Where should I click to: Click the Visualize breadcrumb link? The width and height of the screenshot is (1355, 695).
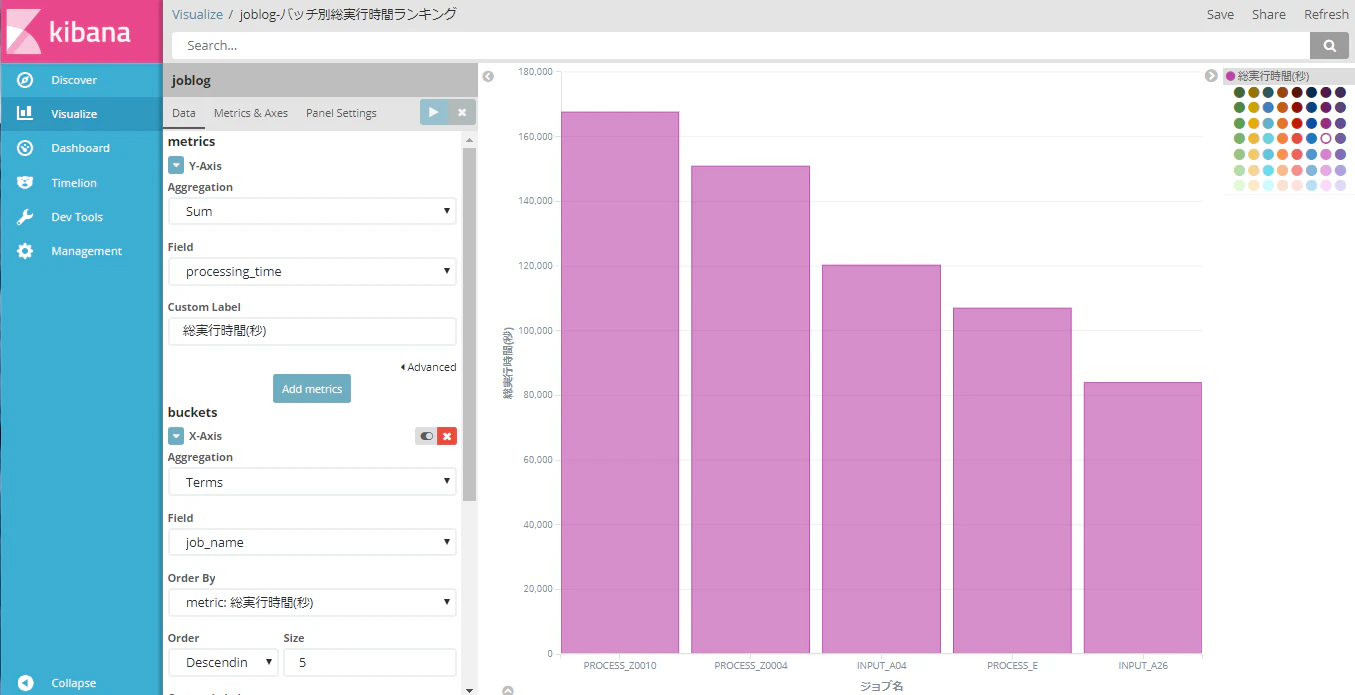pyautogui.click(x=197, y=14)
